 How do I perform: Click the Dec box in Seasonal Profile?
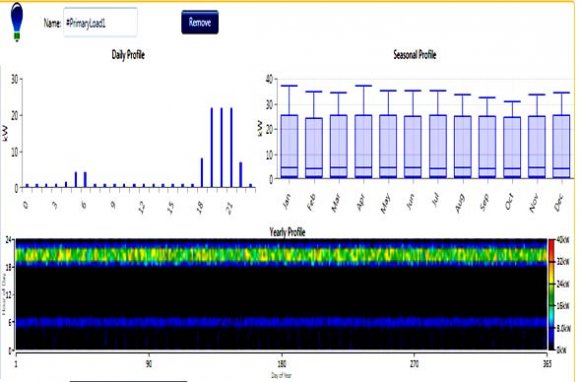tap(562, 146)
